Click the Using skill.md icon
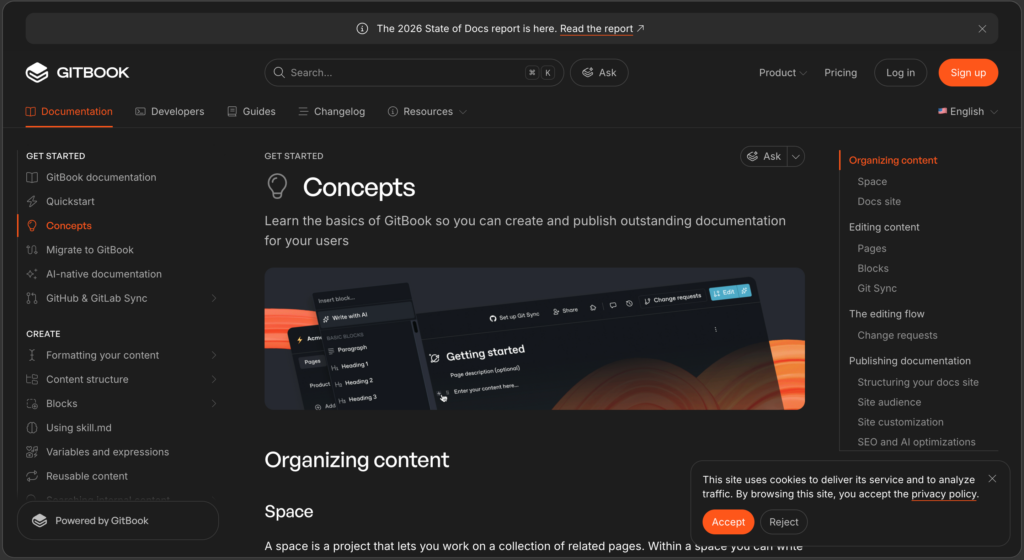This screenshot has height=560, width=1024. click(x=32, y=428)
